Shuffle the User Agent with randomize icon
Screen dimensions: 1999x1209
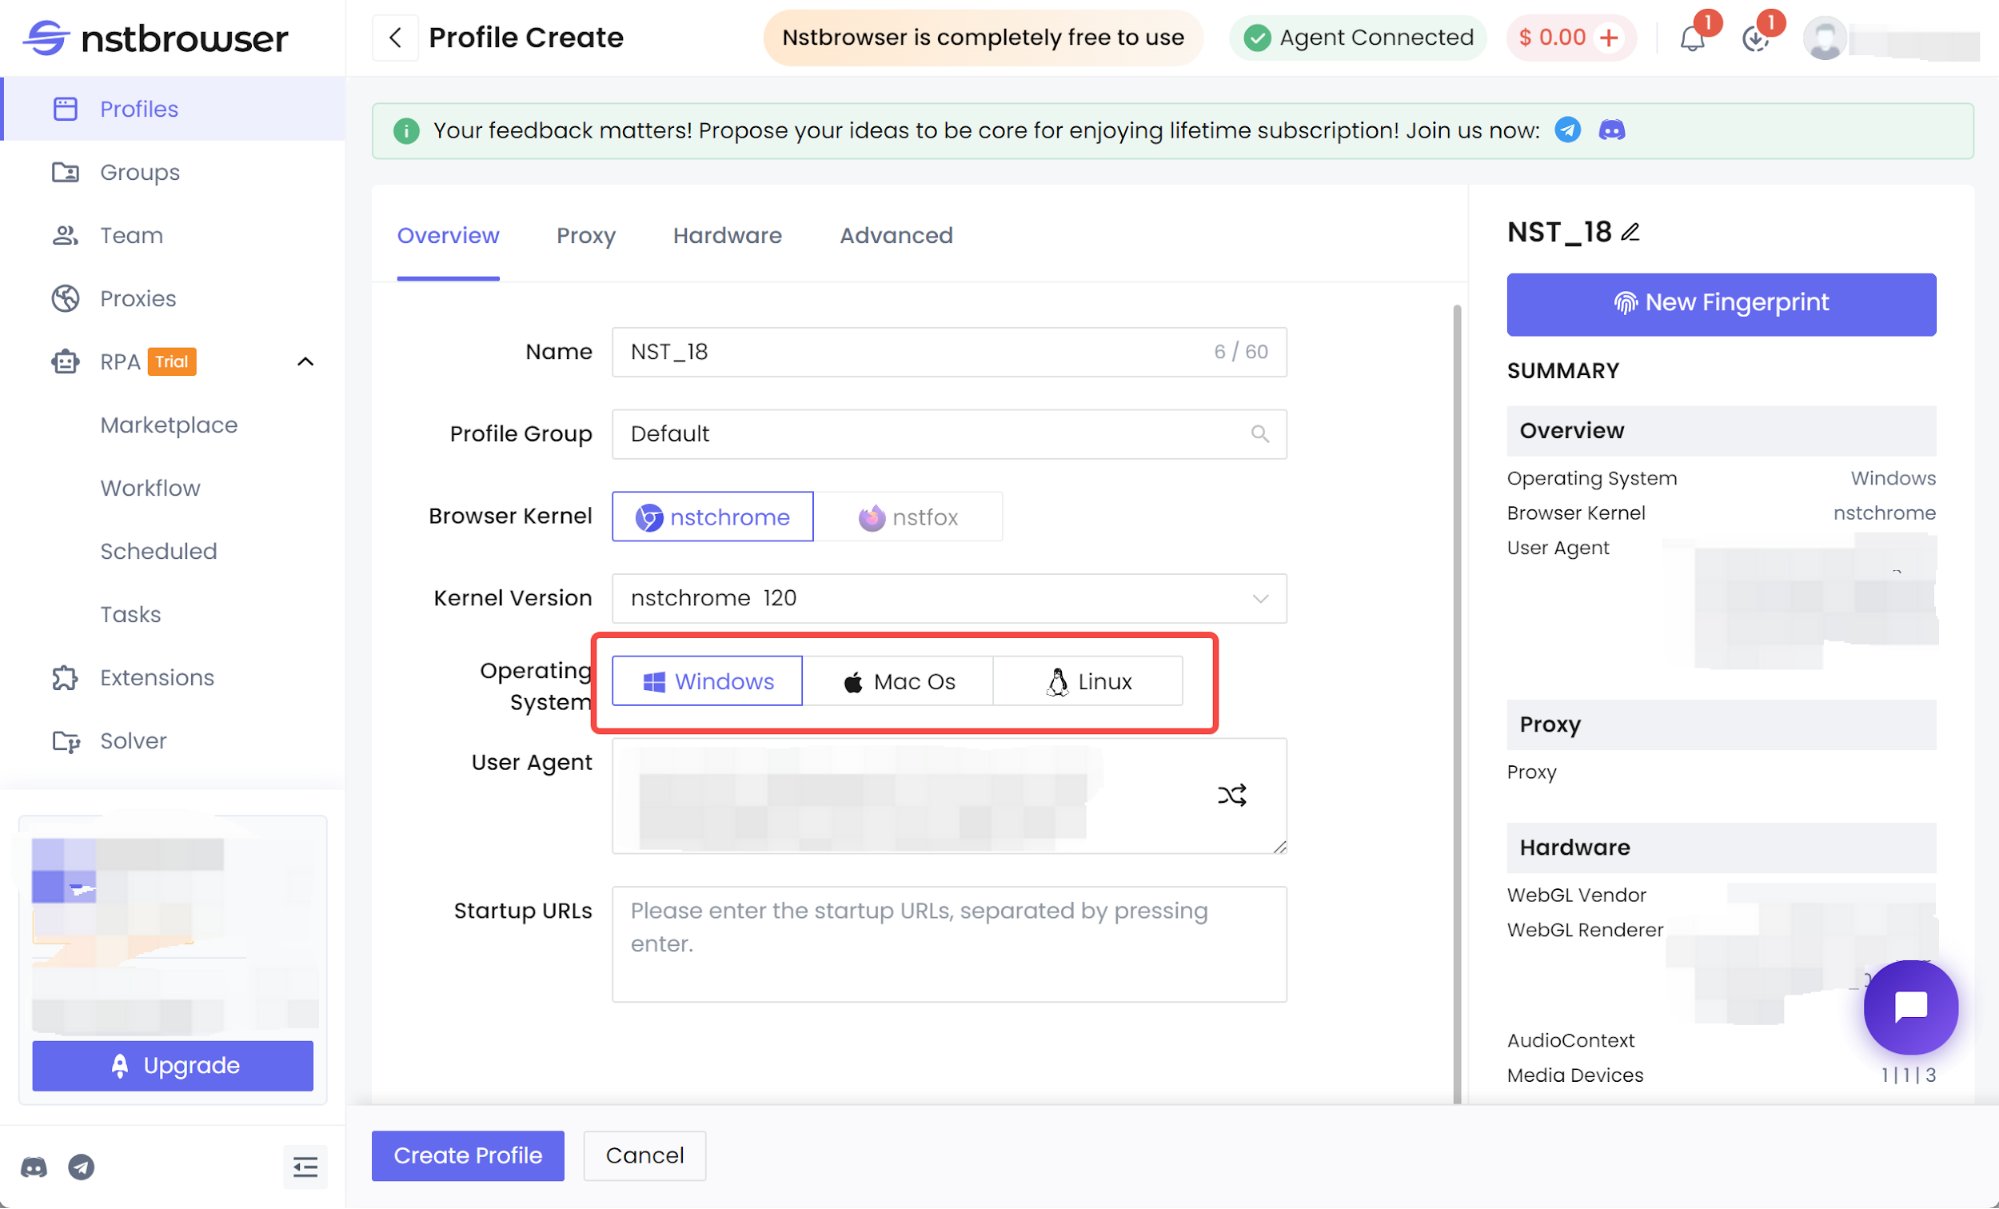pos(1234,795)
